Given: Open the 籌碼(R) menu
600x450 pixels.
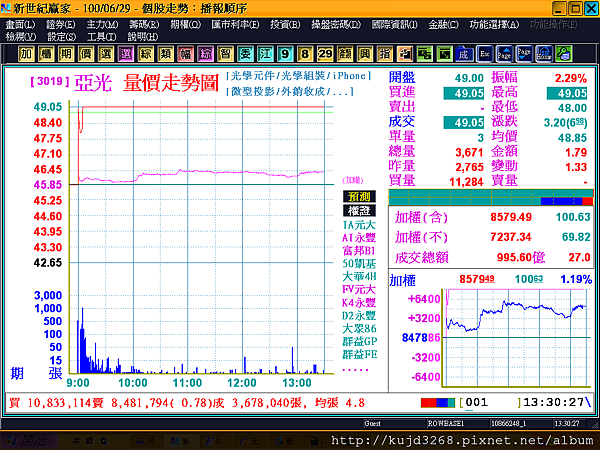Looking at the screenshot, I should [144, 25].
